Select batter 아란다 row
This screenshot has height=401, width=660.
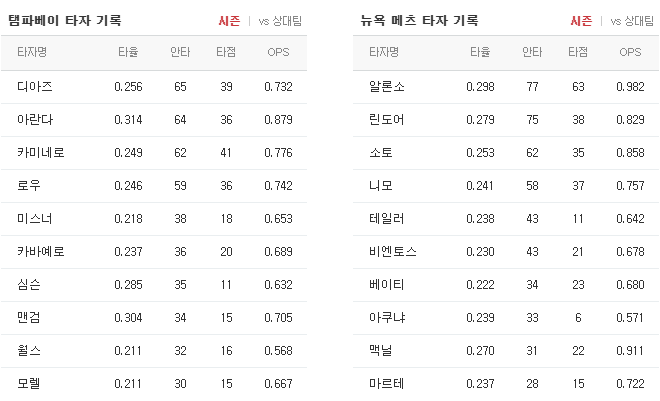click(154, 120)
